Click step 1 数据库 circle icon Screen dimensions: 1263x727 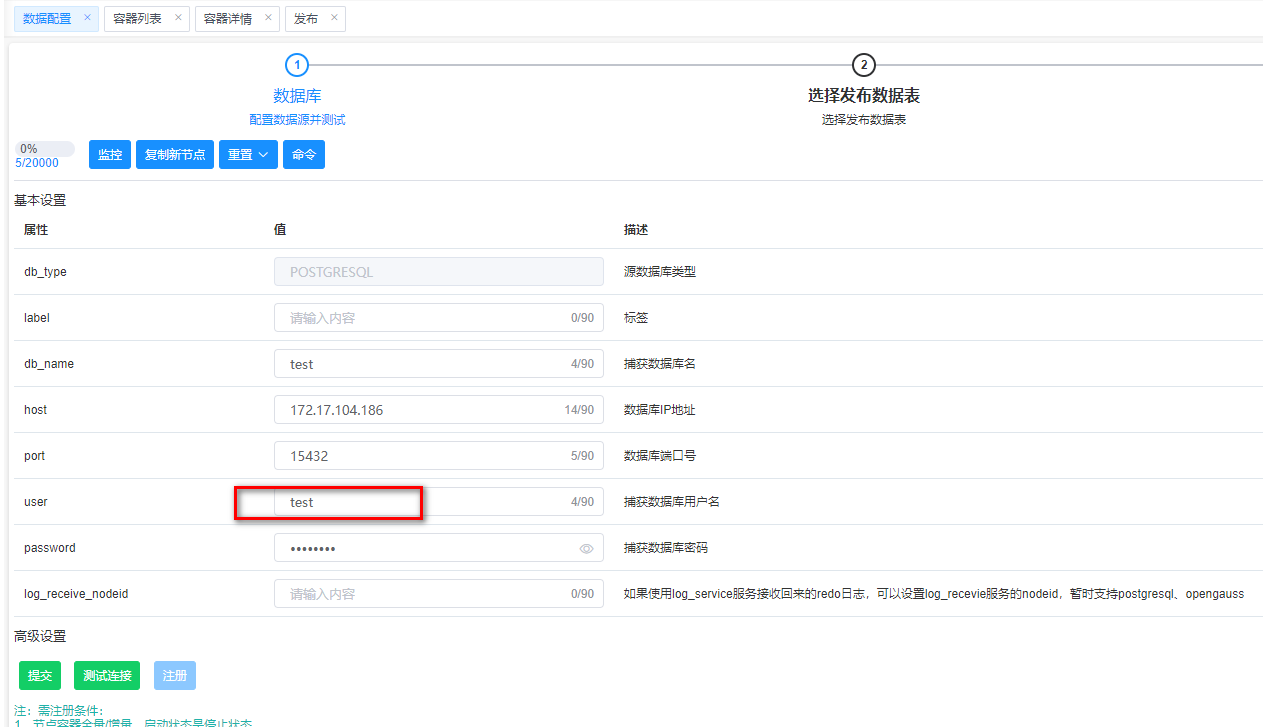(297, 65)
